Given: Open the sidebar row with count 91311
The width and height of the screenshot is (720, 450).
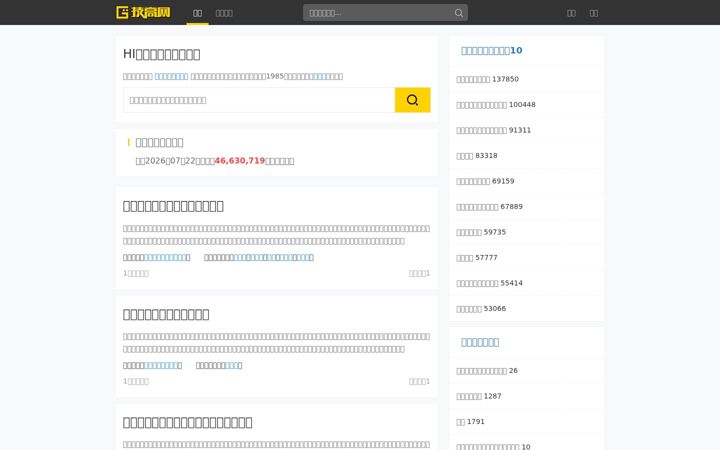Looking at the screenshot, I should (526, 130).
